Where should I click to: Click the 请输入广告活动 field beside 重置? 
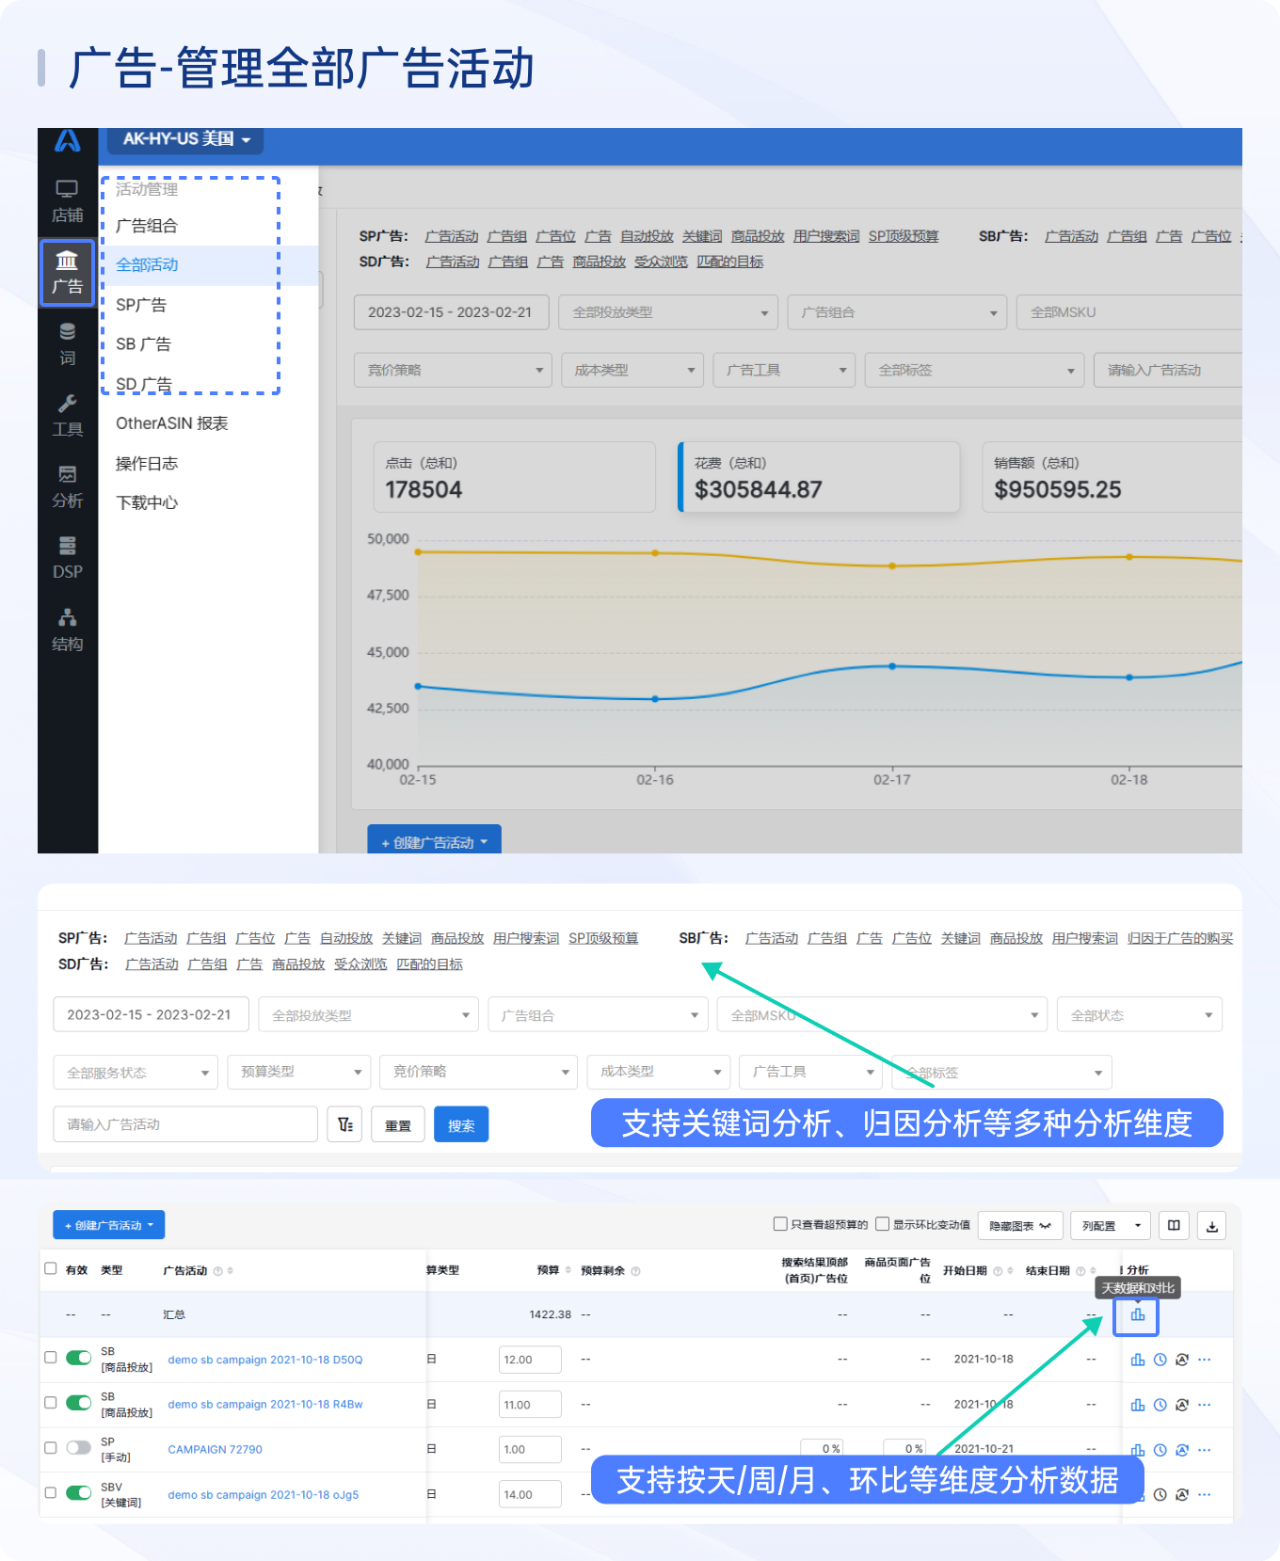(185, 1125)
